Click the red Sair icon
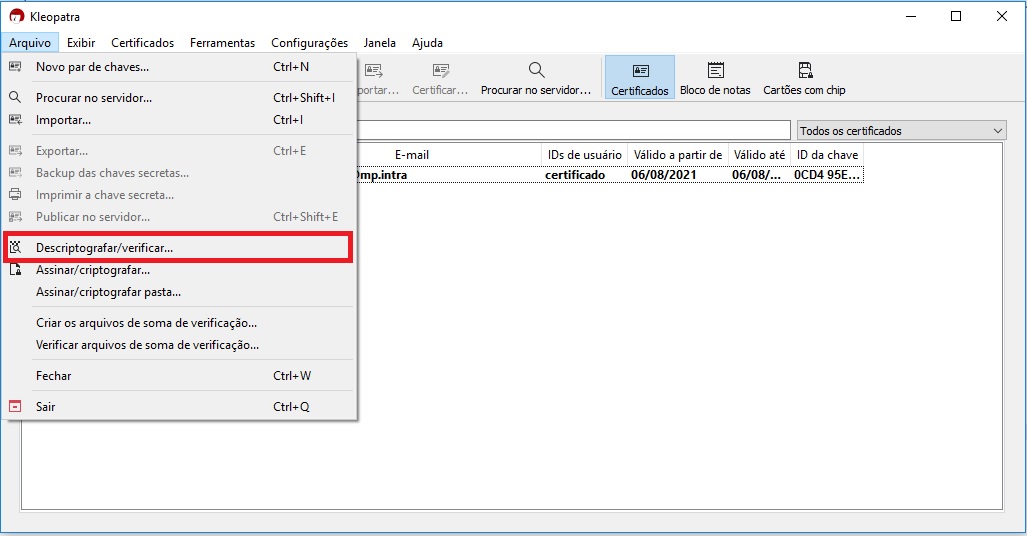Screen dimensions: 1027x536 [15, 407]
